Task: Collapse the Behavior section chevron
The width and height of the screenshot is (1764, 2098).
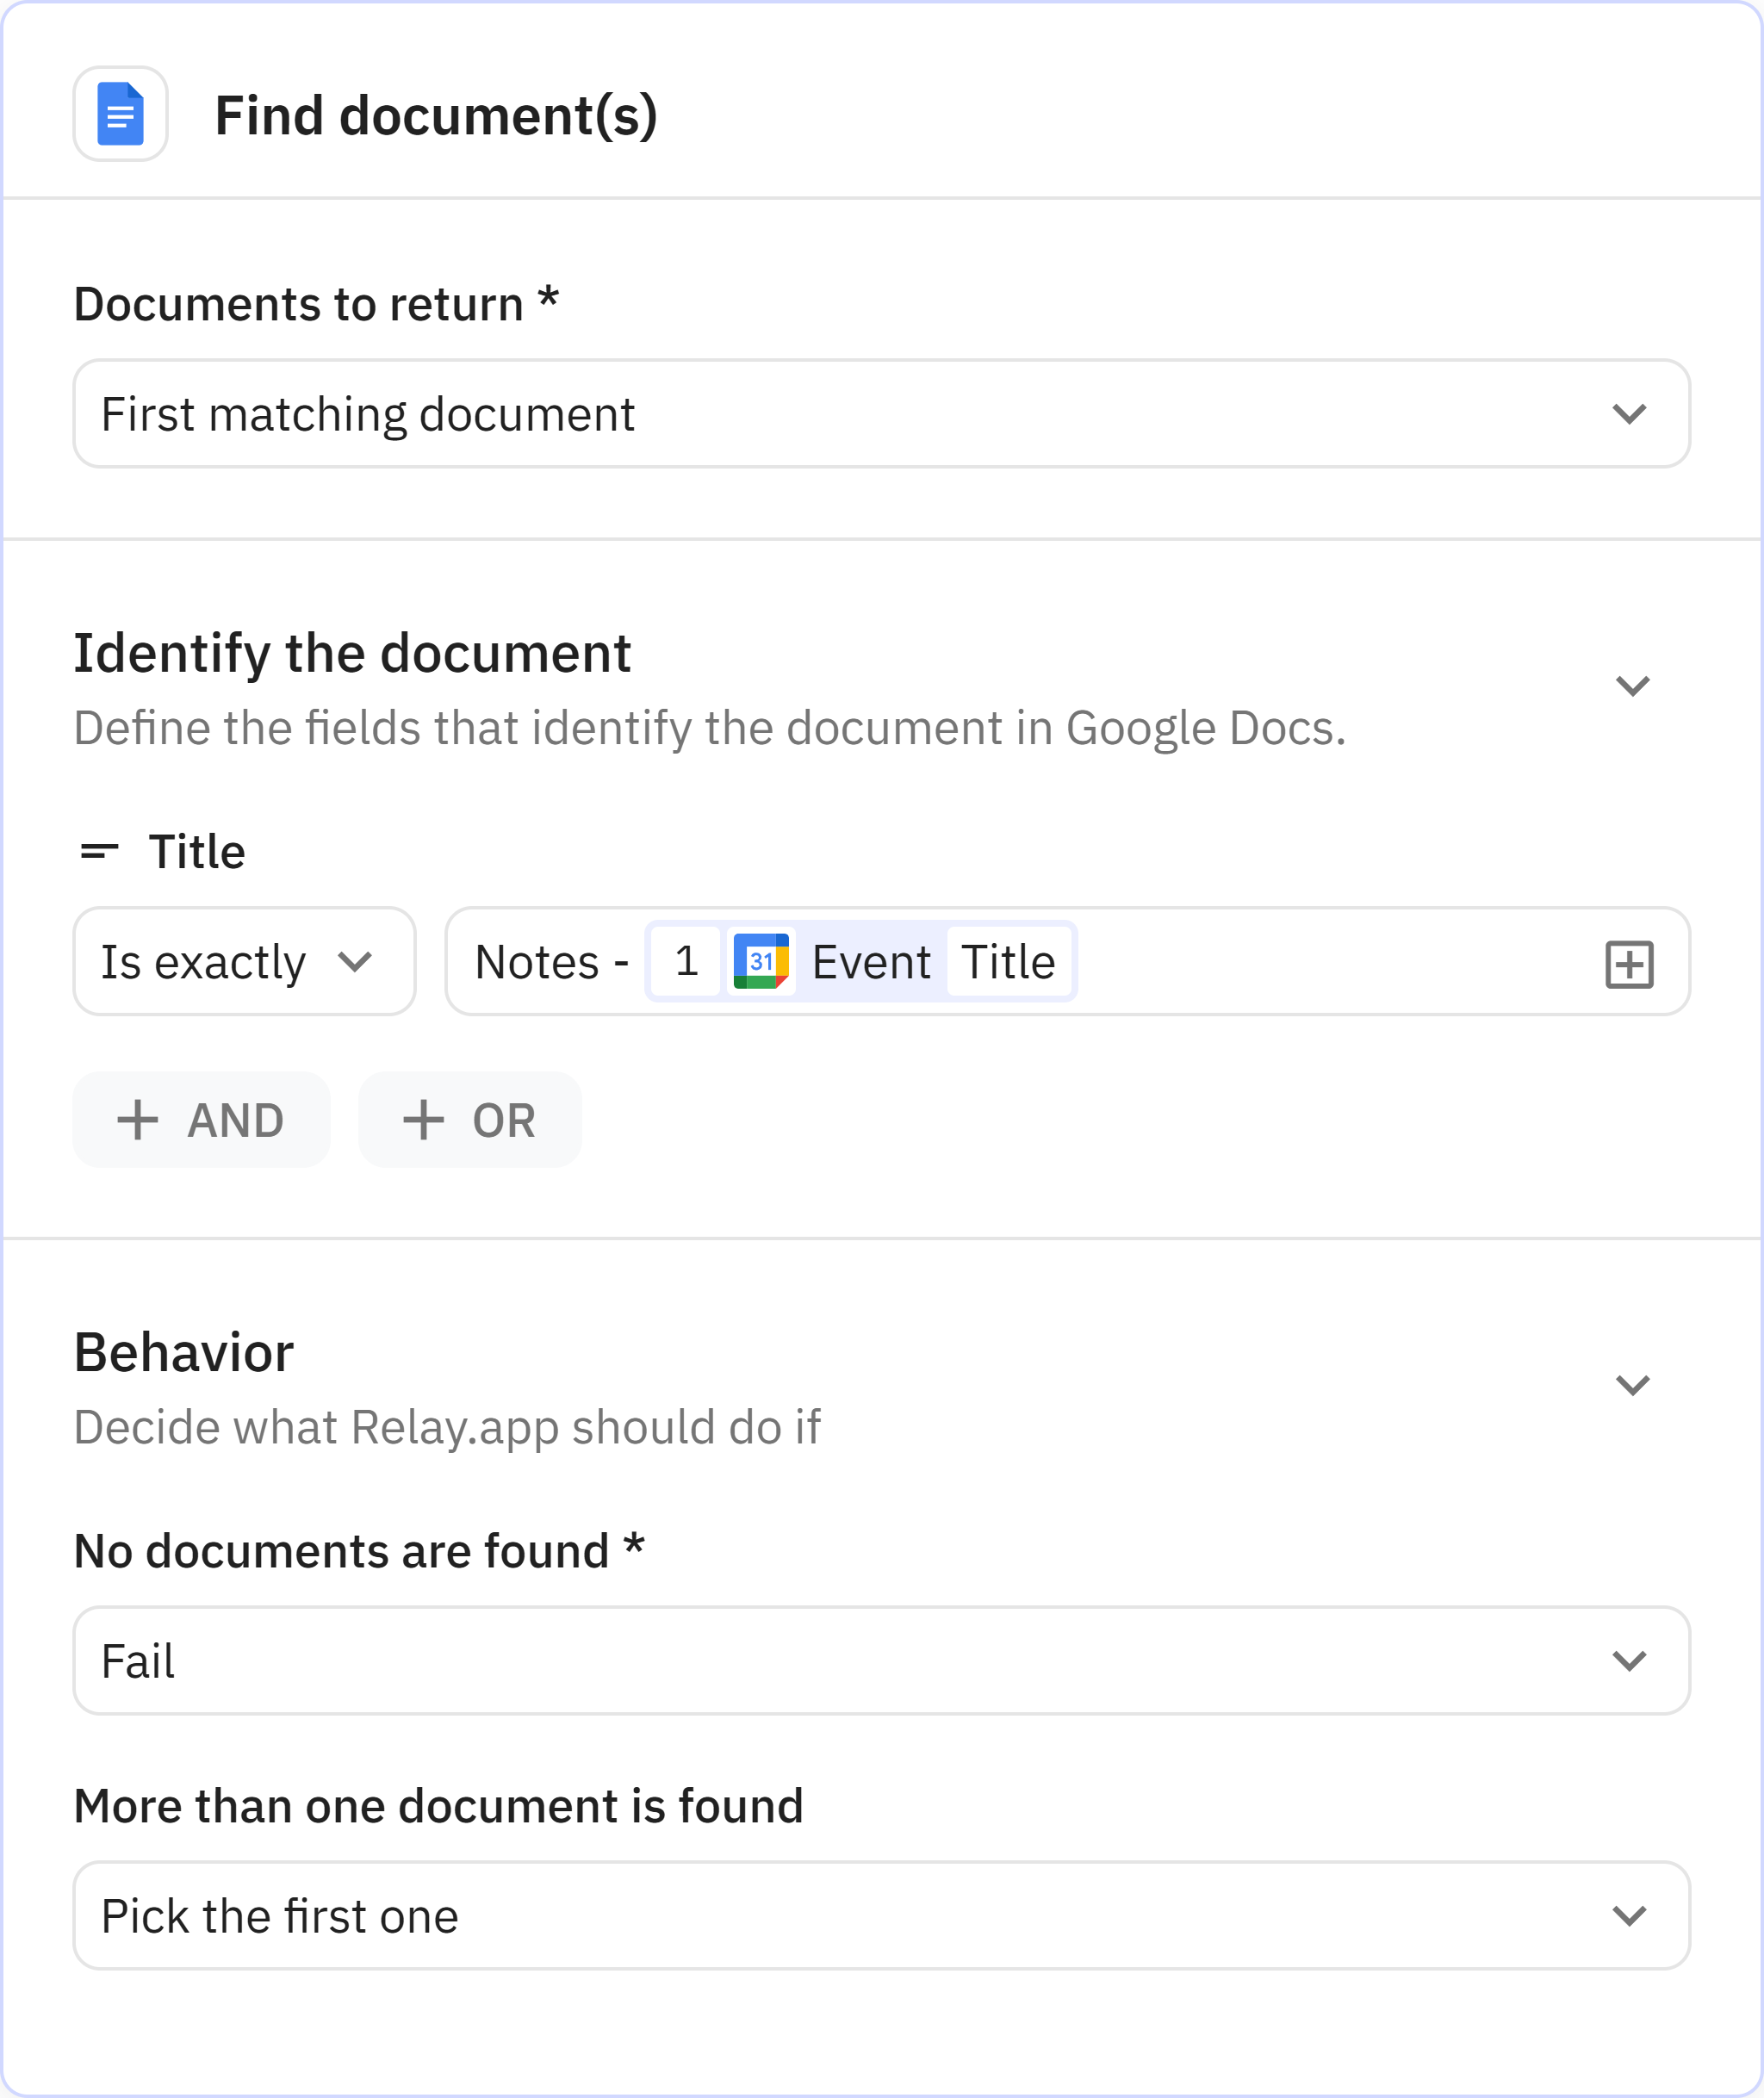Action: 1632,1385
